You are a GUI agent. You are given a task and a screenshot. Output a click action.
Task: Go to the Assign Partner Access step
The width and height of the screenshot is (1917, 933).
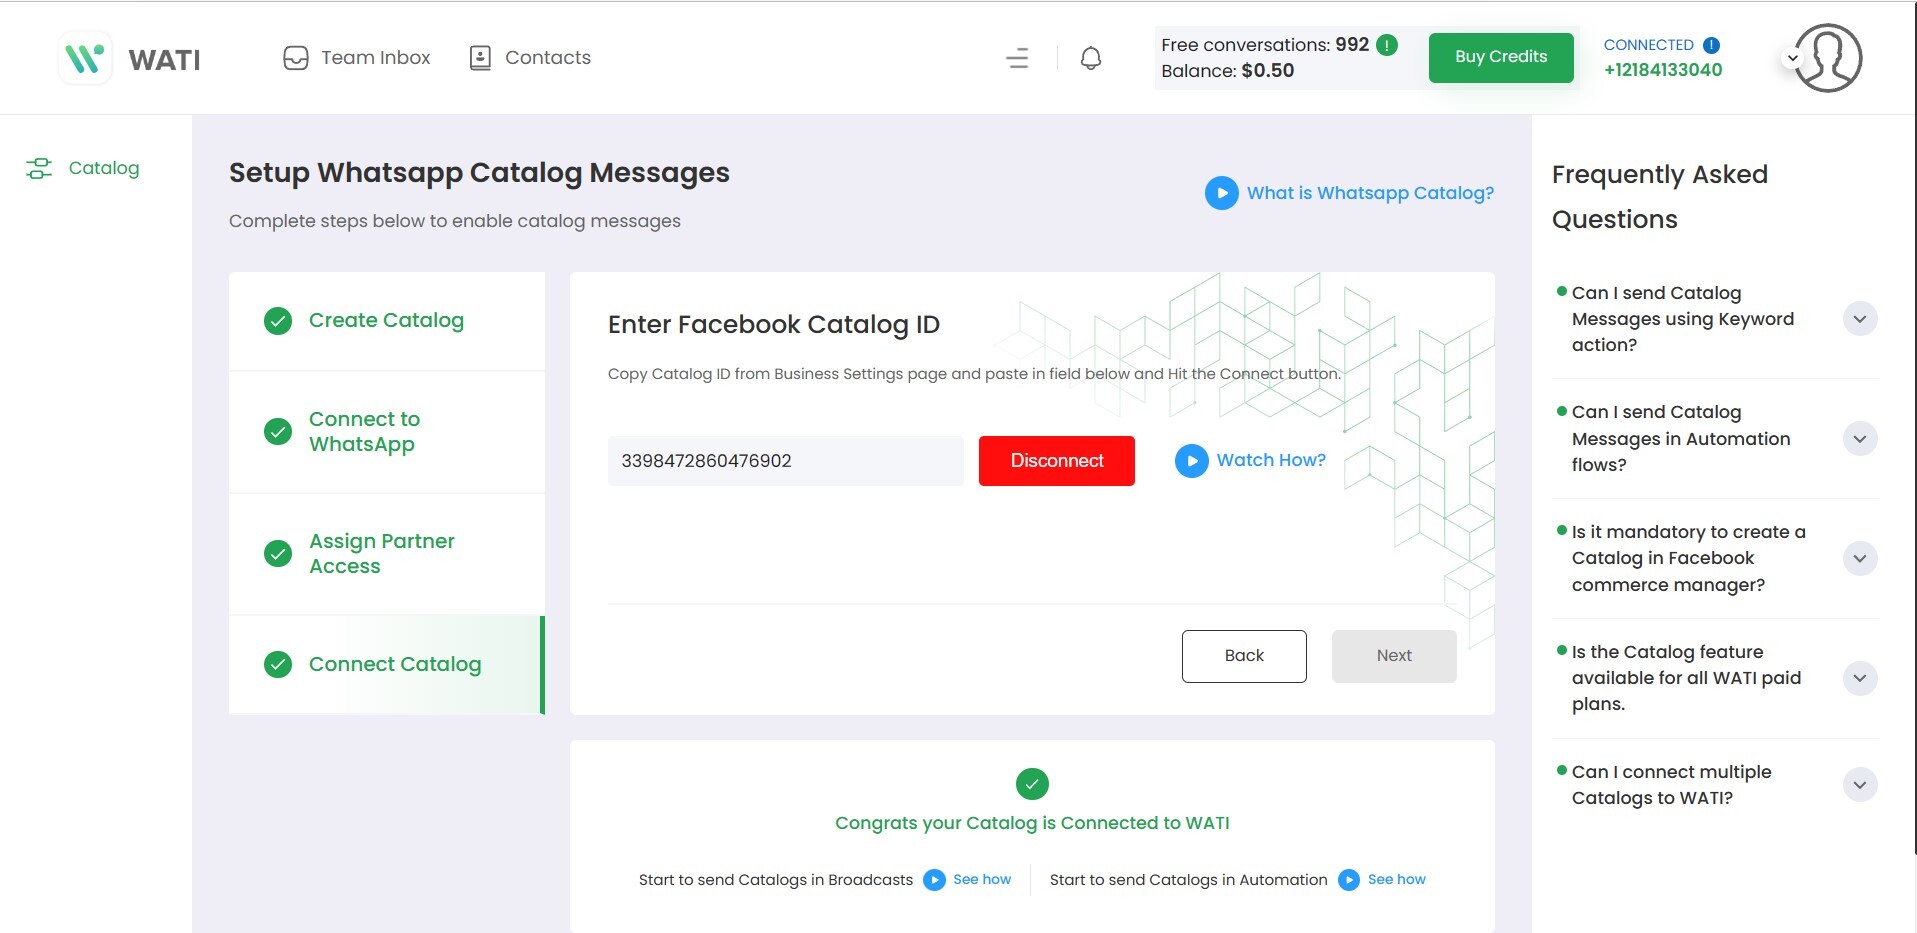(x=387, y=554)
